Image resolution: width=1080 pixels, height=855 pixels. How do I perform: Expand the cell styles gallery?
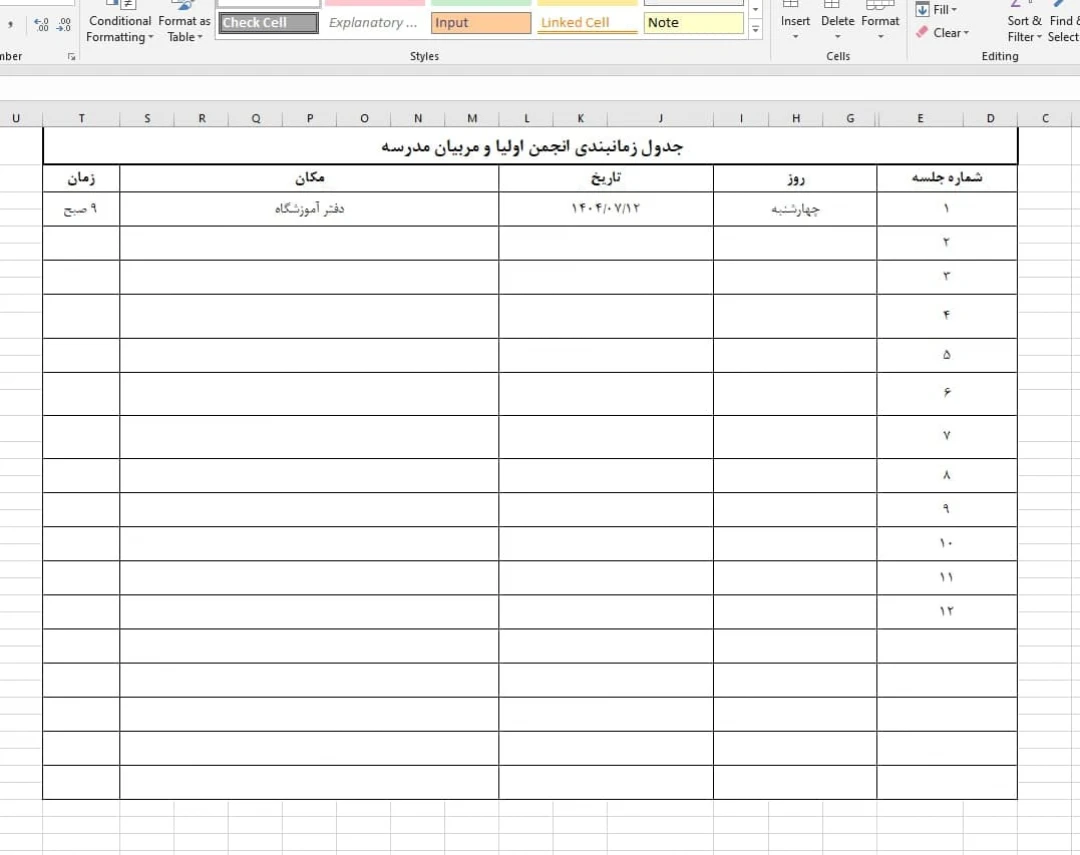755,31
